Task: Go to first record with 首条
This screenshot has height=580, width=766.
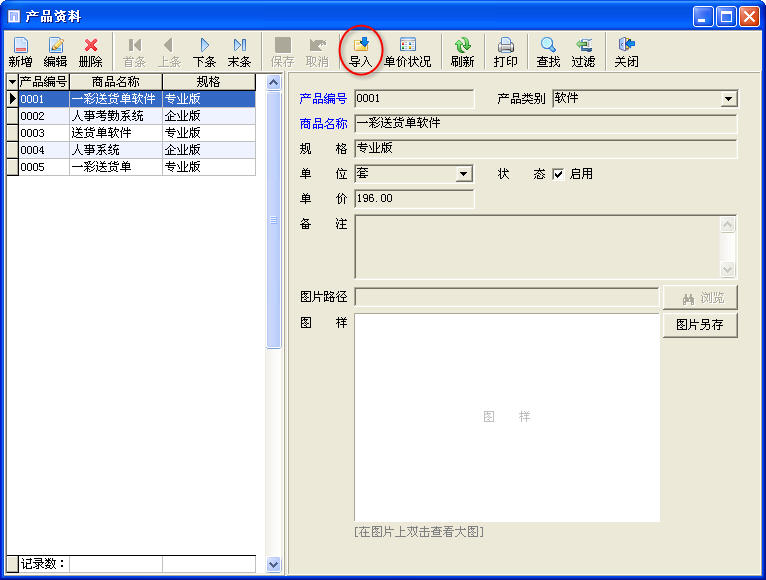Action: (x=134, y=52)
